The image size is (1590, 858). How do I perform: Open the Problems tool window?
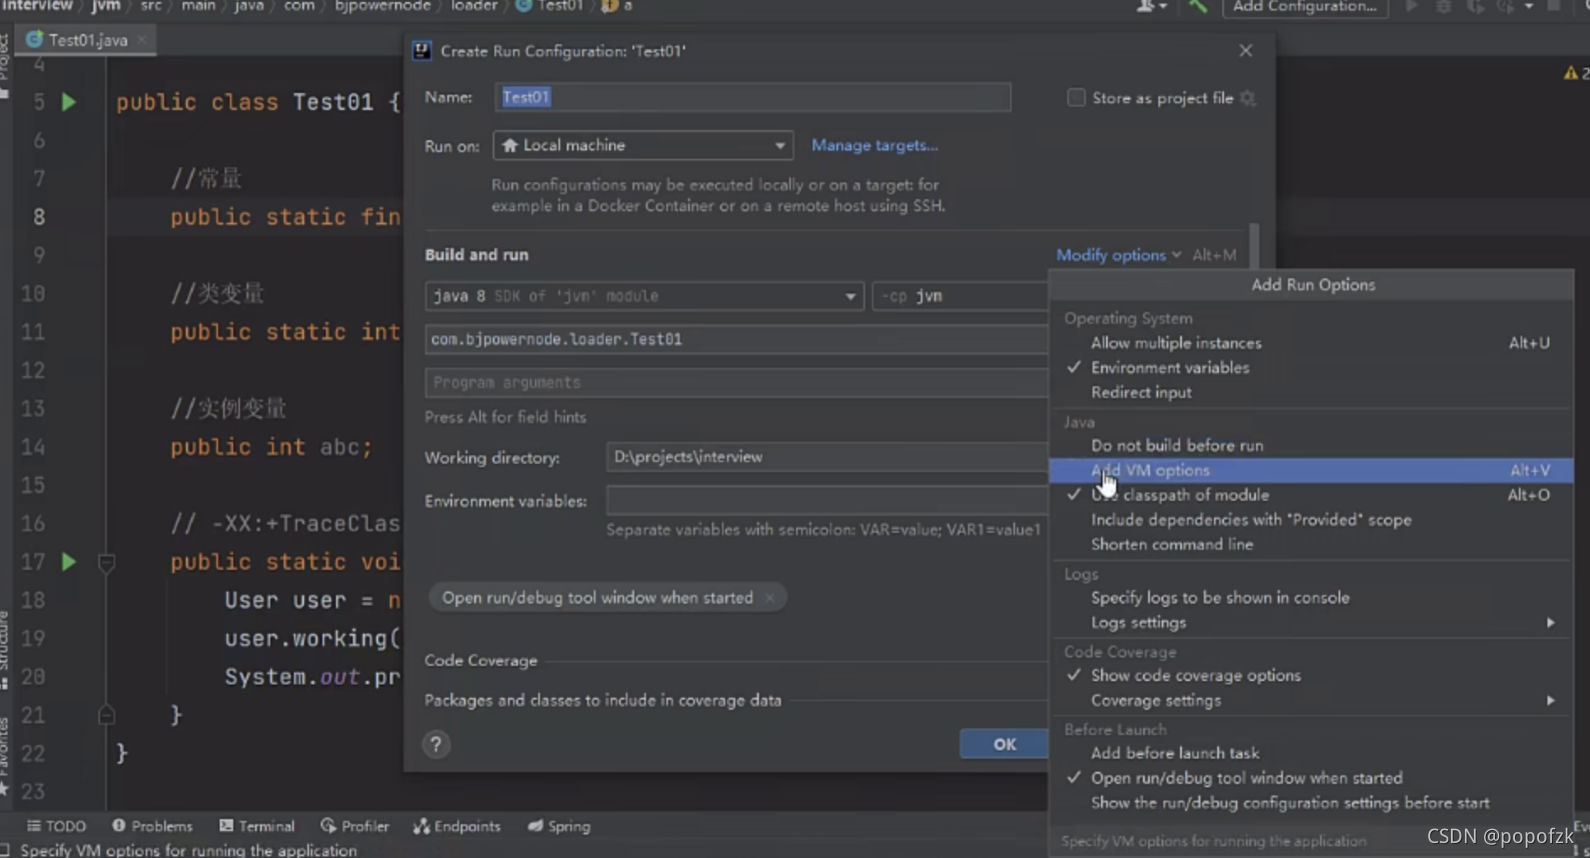[152, 826]
